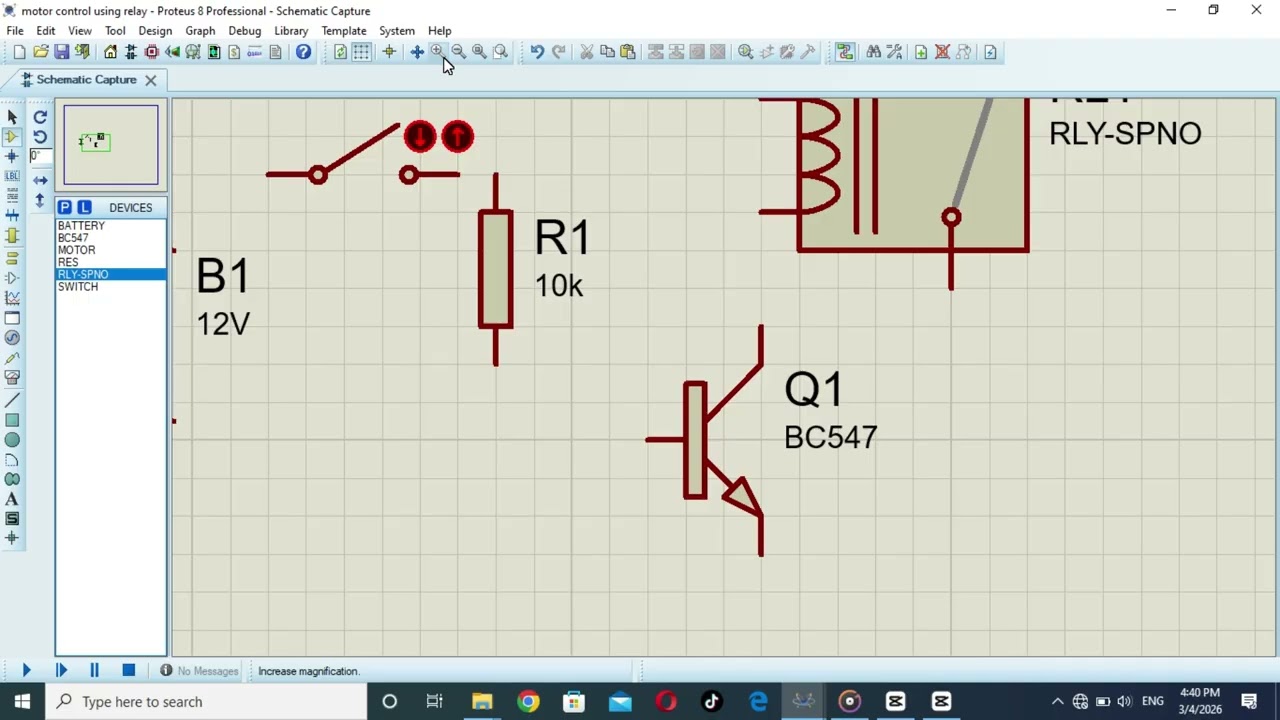Open the Property Assignment Tool
1280x720 pixels.
[x=894, y=52]
